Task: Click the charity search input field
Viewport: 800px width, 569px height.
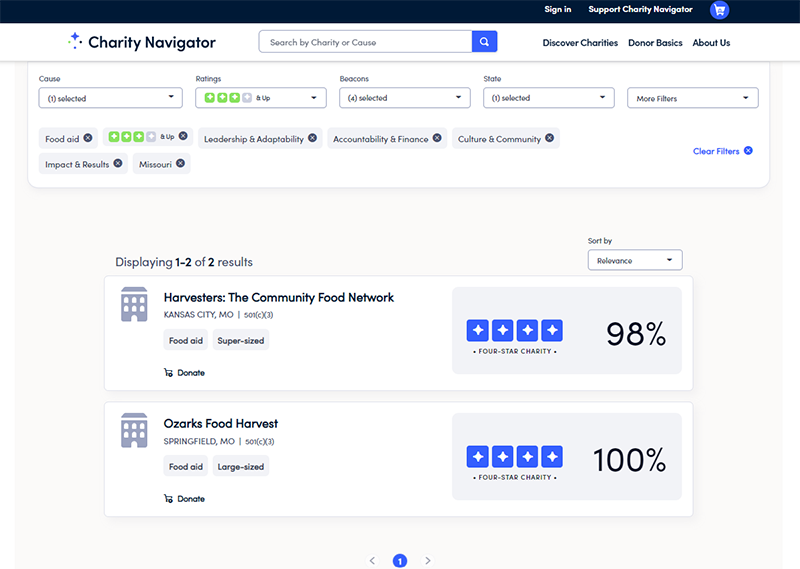Action: (365, 42)
